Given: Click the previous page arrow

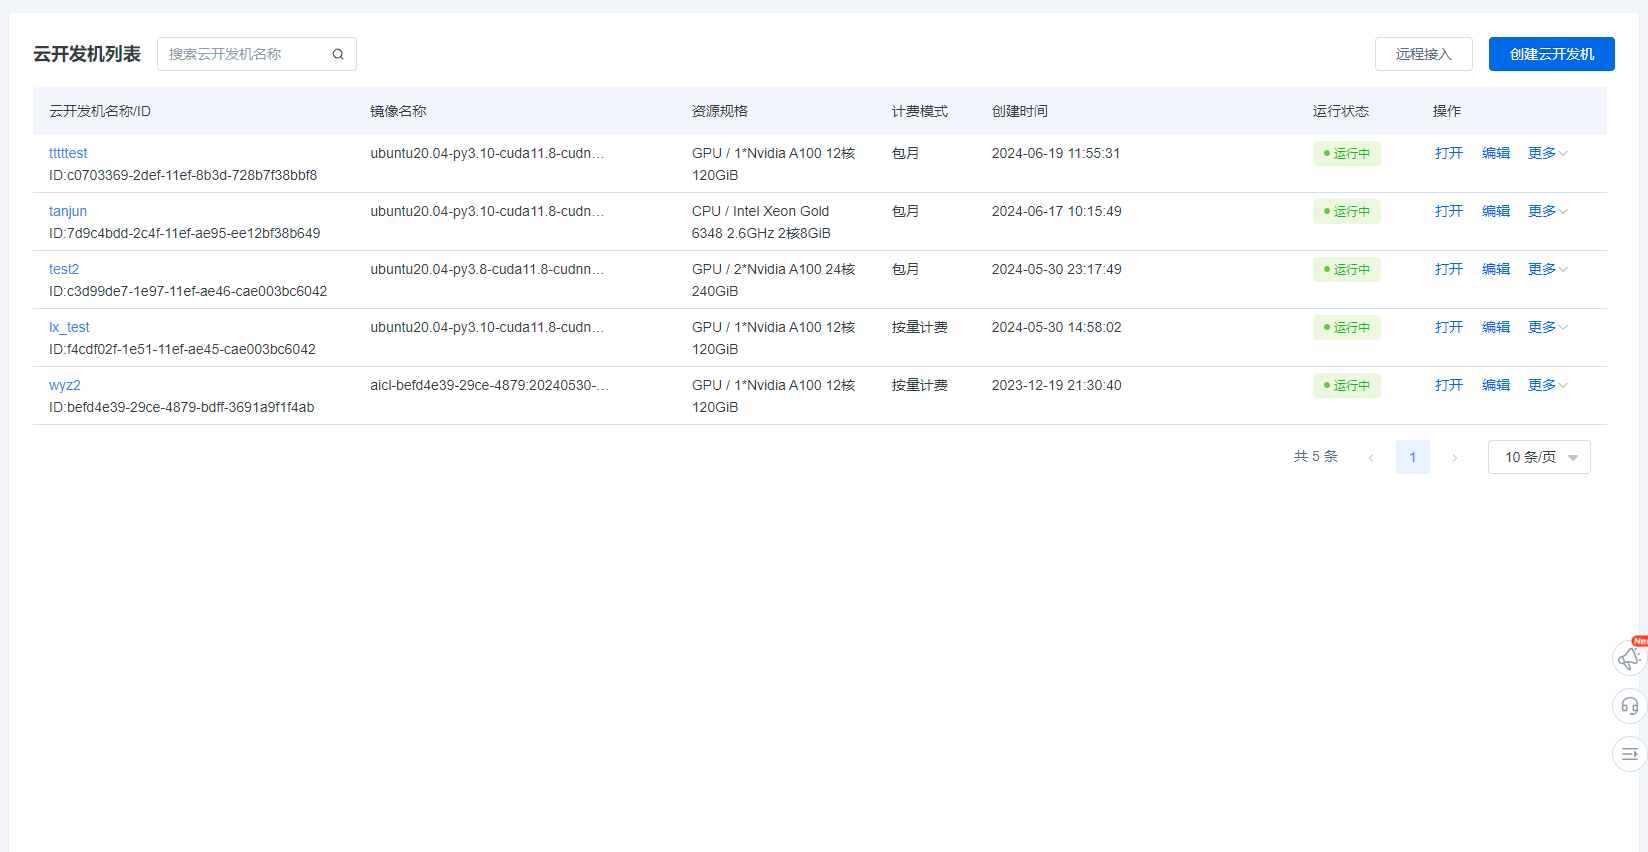Looking at the screenshot, I should (x=1371, y=457).
